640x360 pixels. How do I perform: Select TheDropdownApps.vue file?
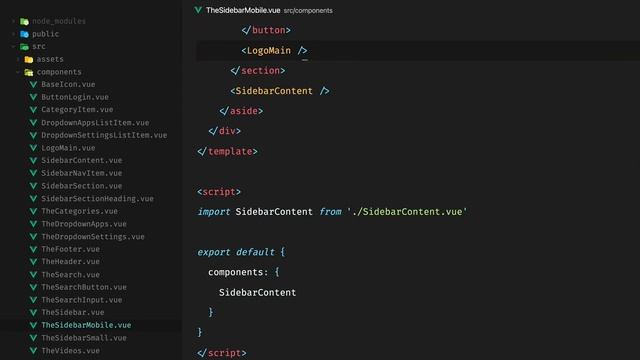[84, 224]
